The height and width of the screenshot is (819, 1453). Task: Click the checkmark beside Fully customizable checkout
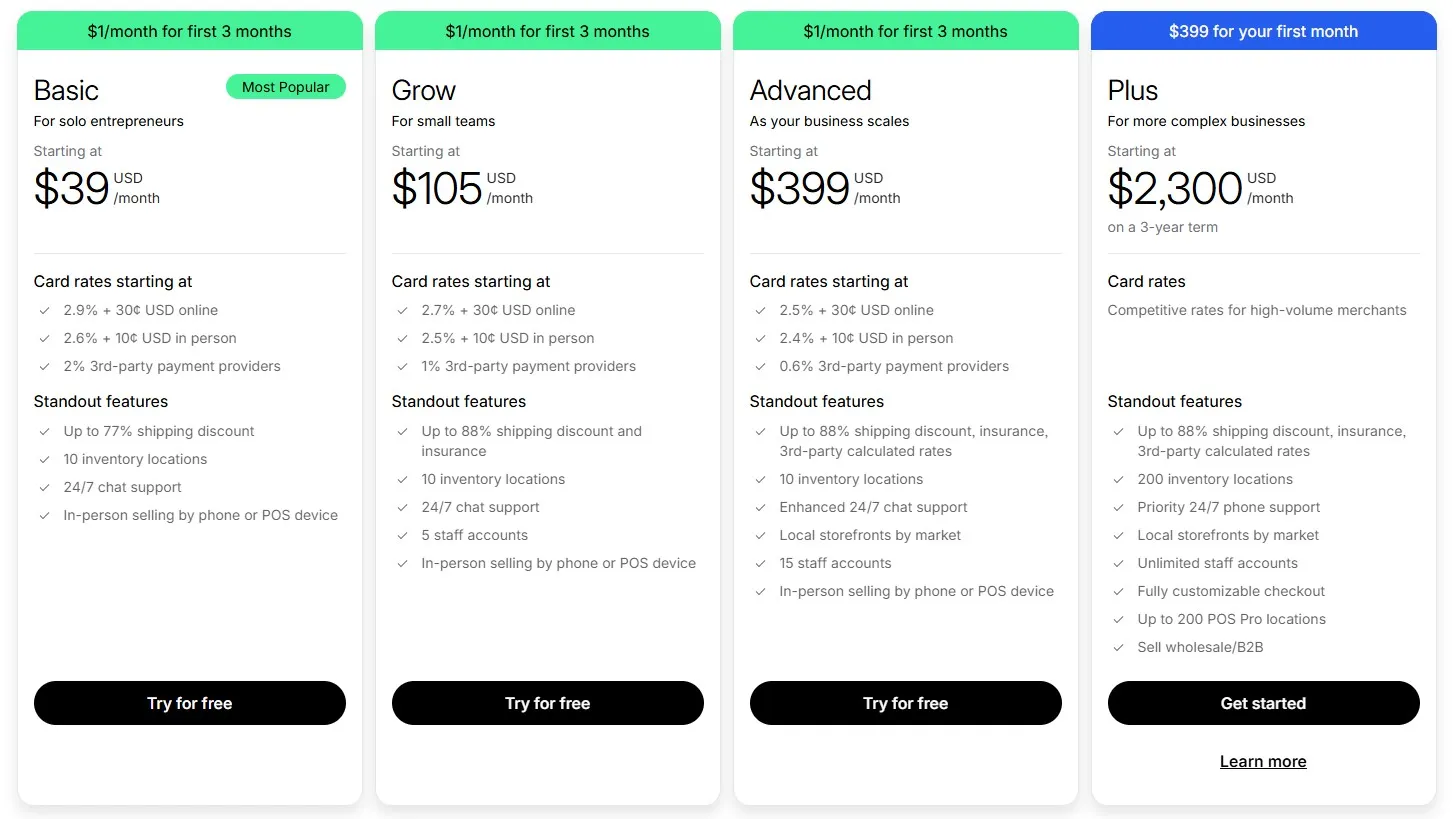click(x=1118, y=591)
